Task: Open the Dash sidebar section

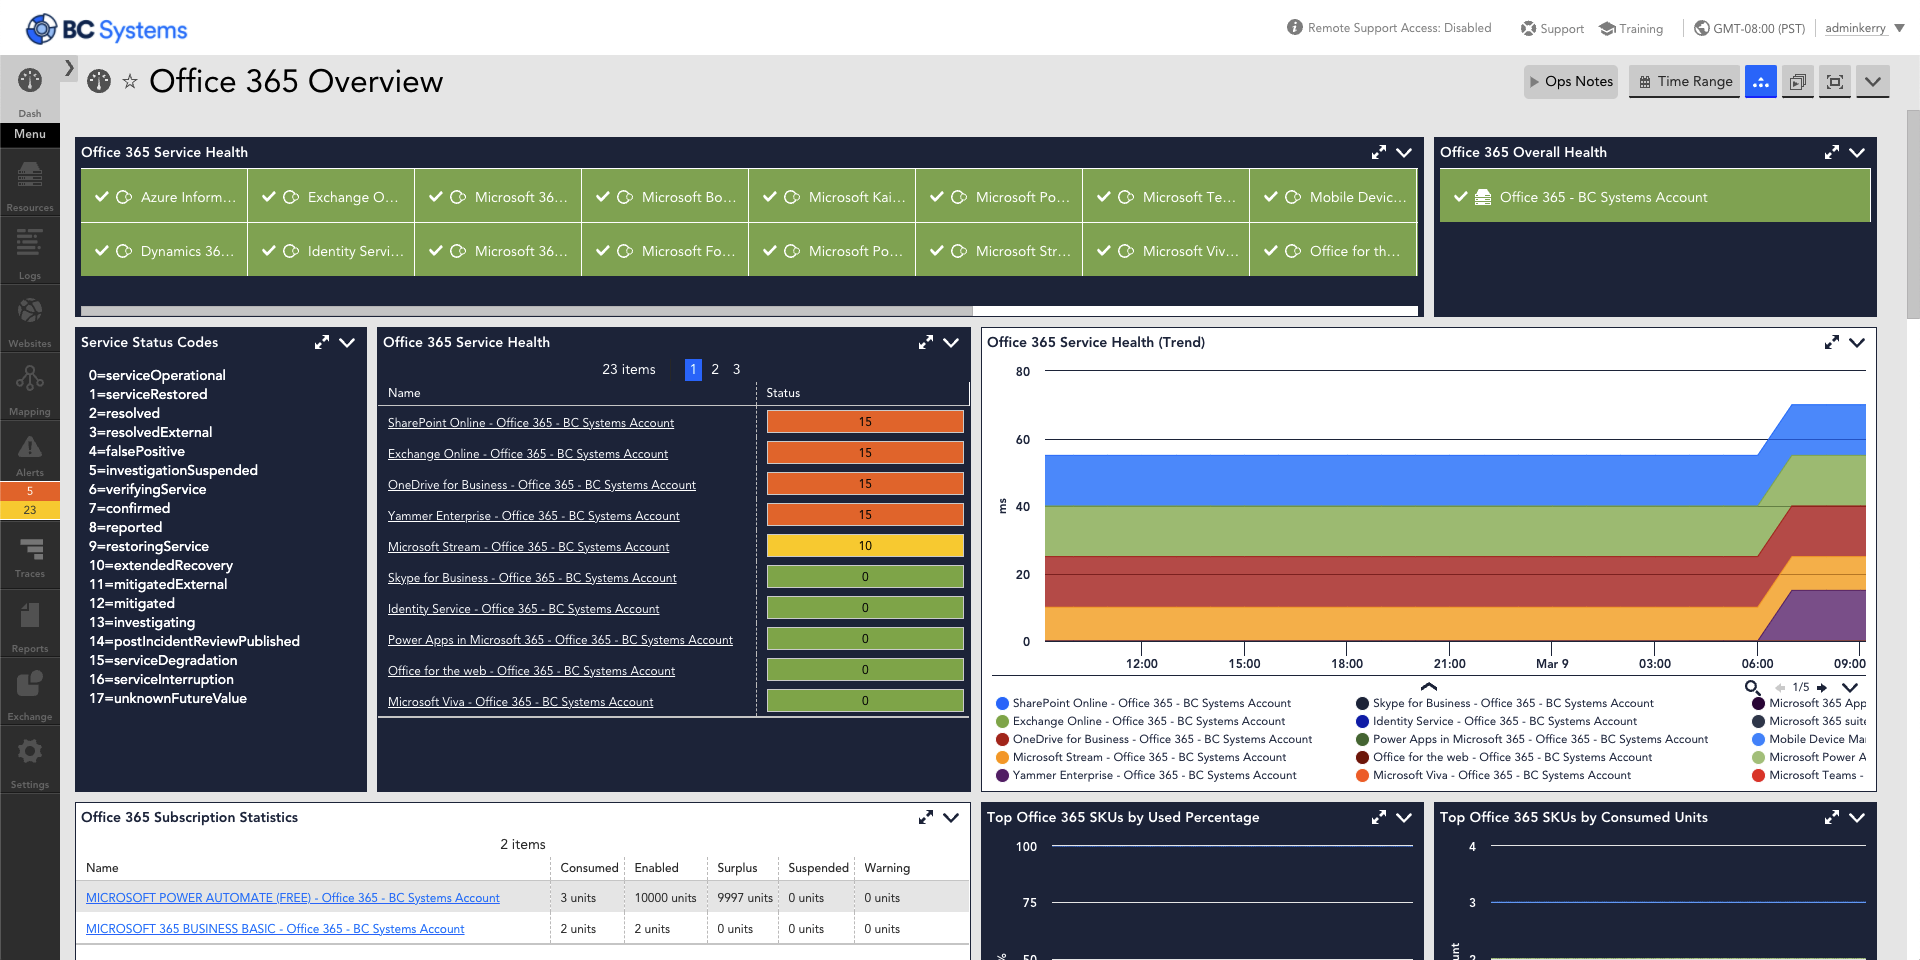Action: pyautogui.click(x=30, y=90)
